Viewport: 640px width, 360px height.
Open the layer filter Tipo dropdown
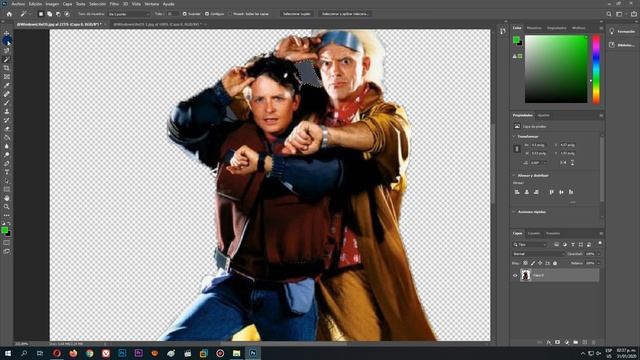[x=530, y=244]
